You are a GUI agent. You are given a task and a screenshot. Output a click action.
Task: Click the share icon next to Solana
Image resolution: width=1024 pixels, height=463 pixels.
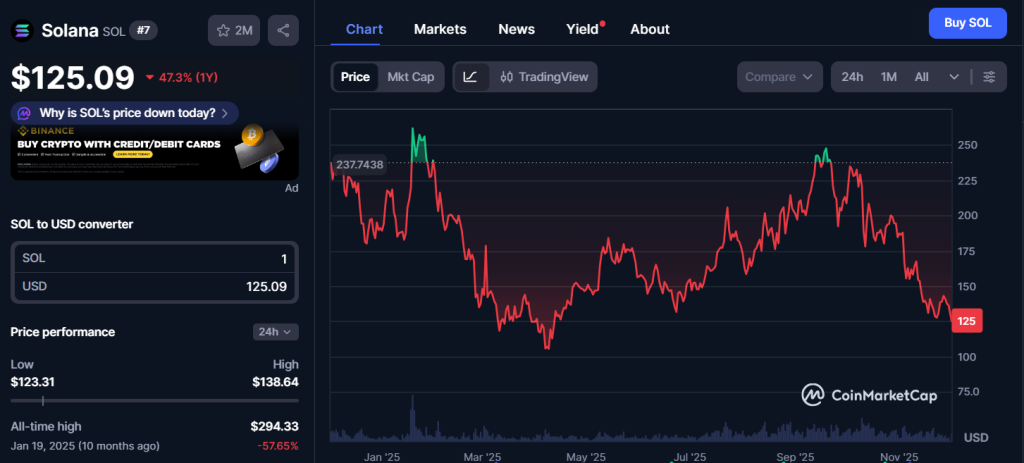[284, 30]
